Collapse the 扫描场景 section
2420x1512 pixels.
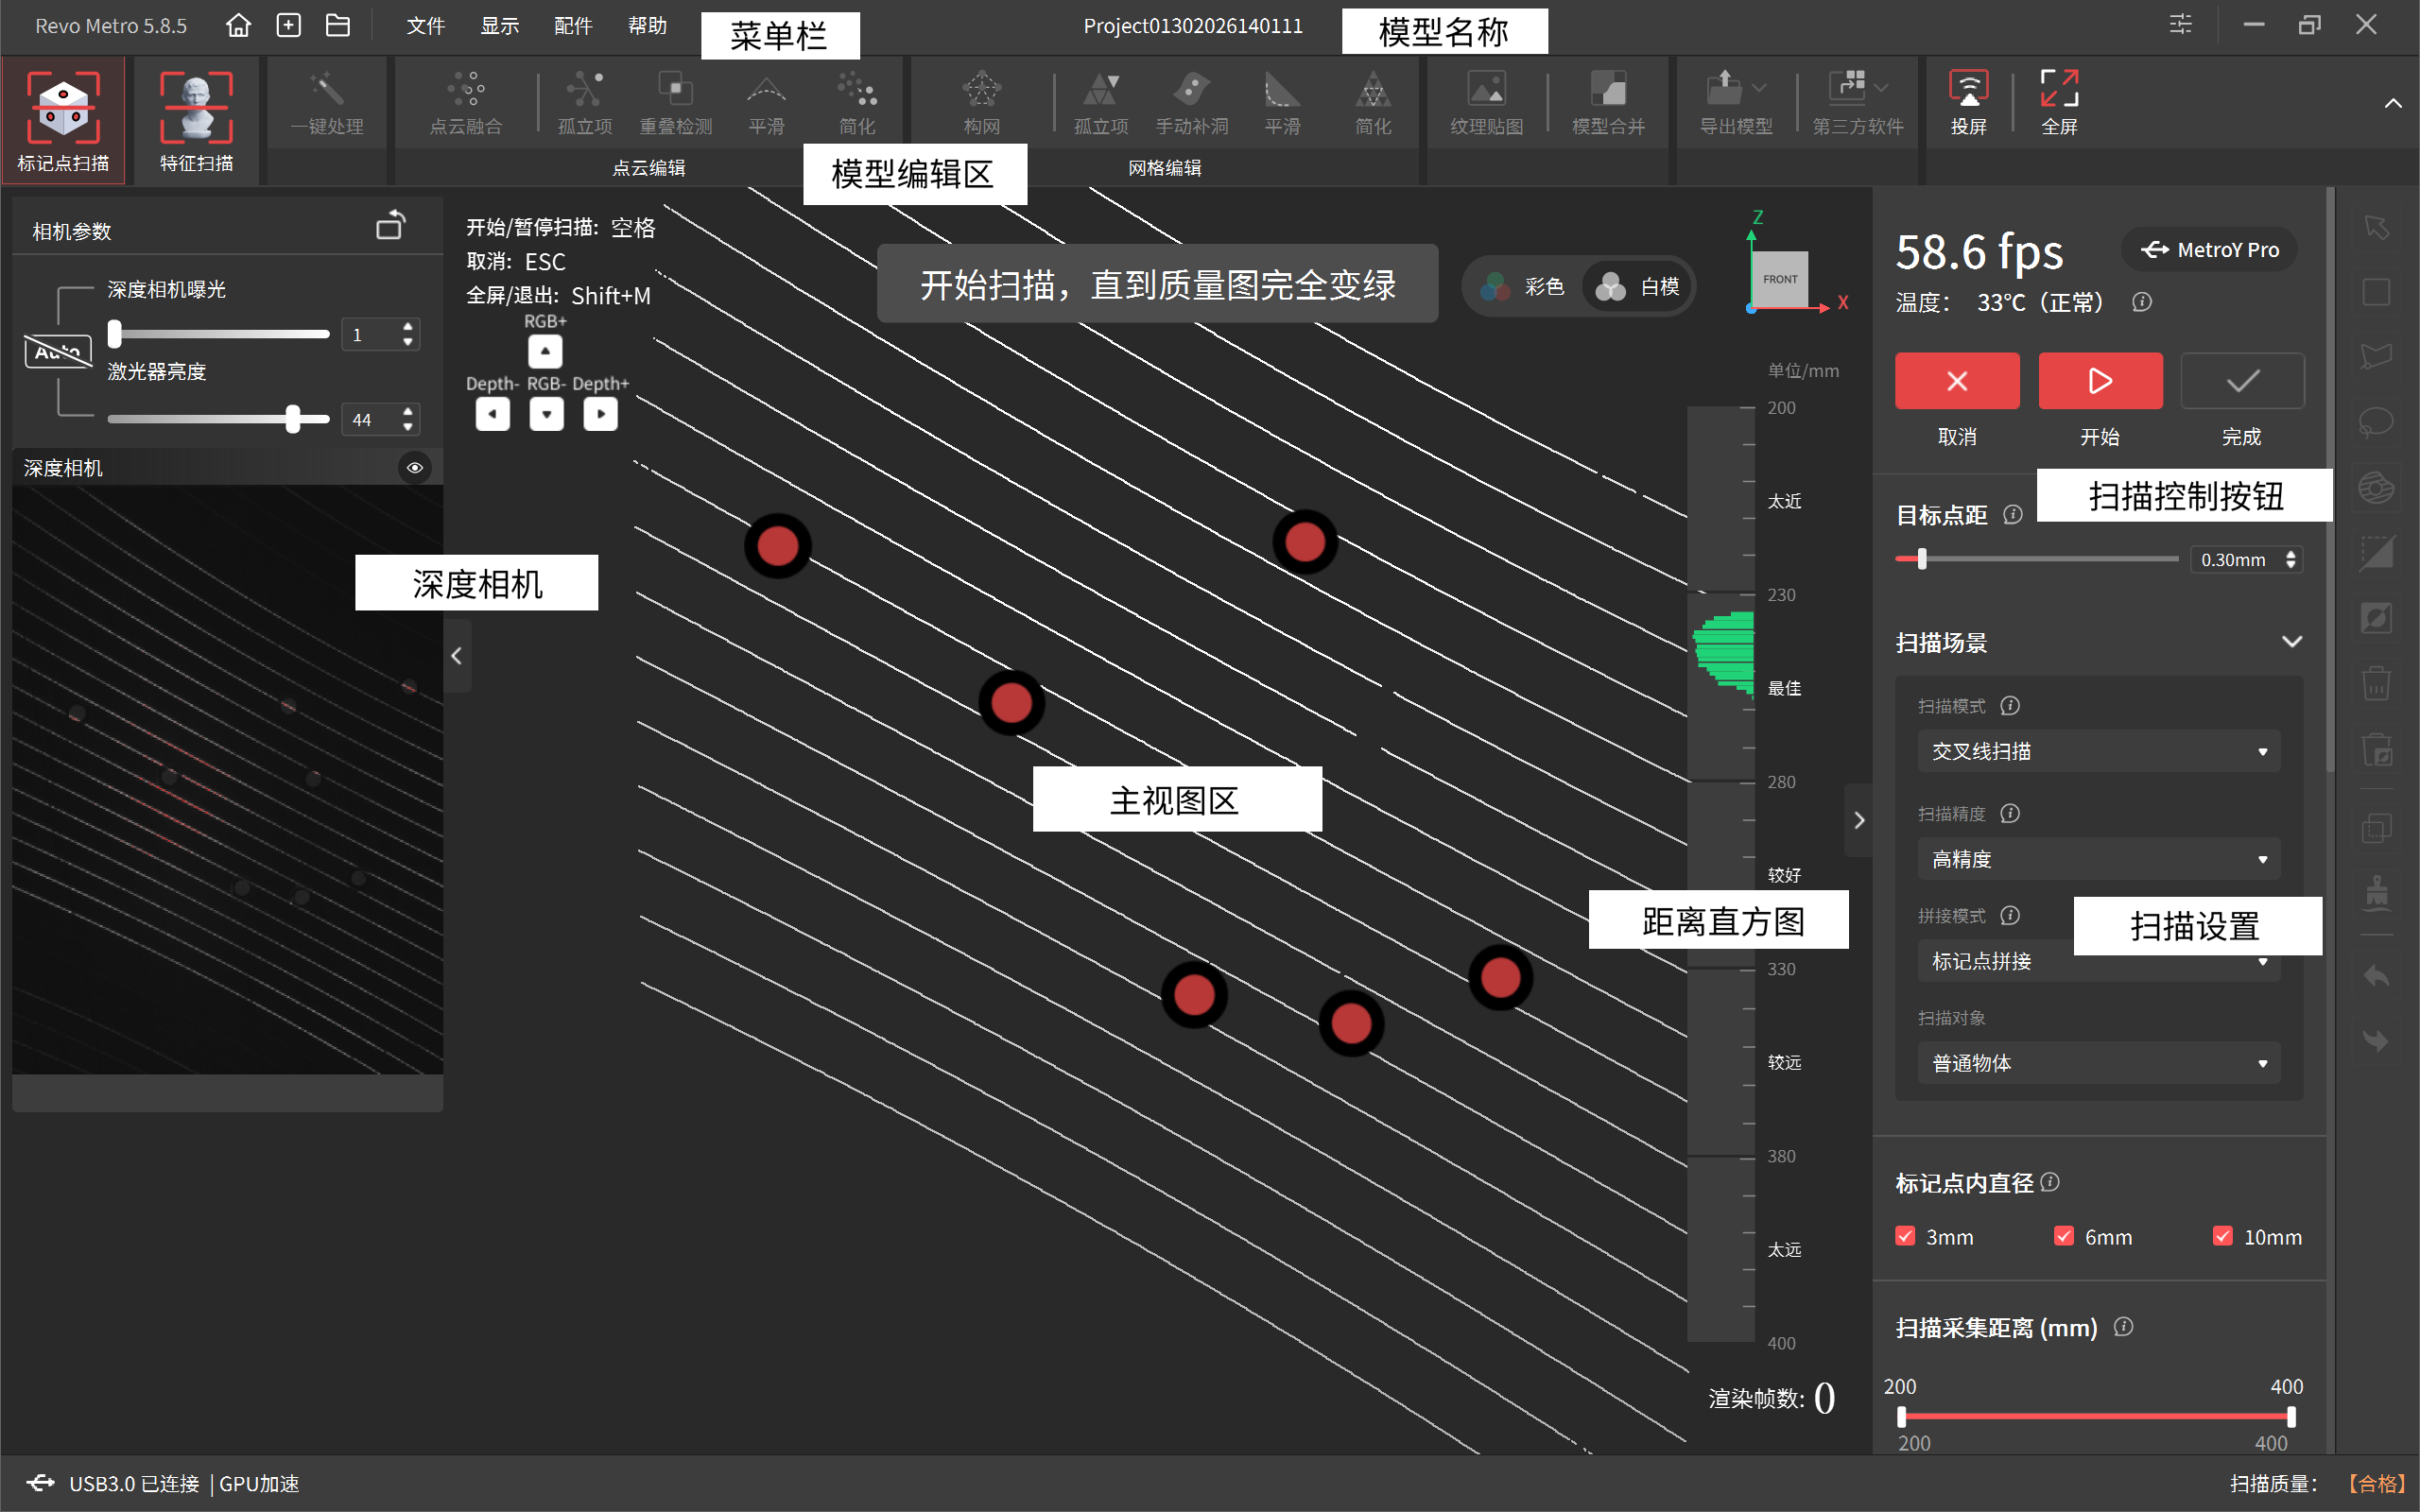click(2292, 642)
